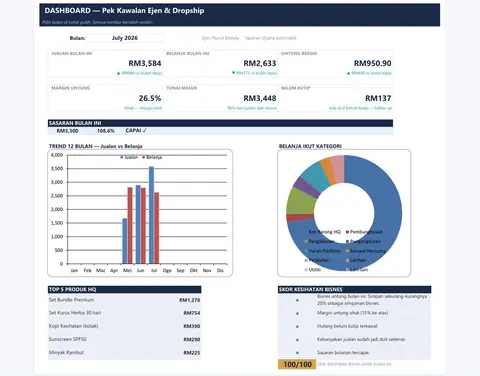Viewport: 480px width, 376px height.
Task: Click the Minyak Rambut row
Action: tap(124, 352)
